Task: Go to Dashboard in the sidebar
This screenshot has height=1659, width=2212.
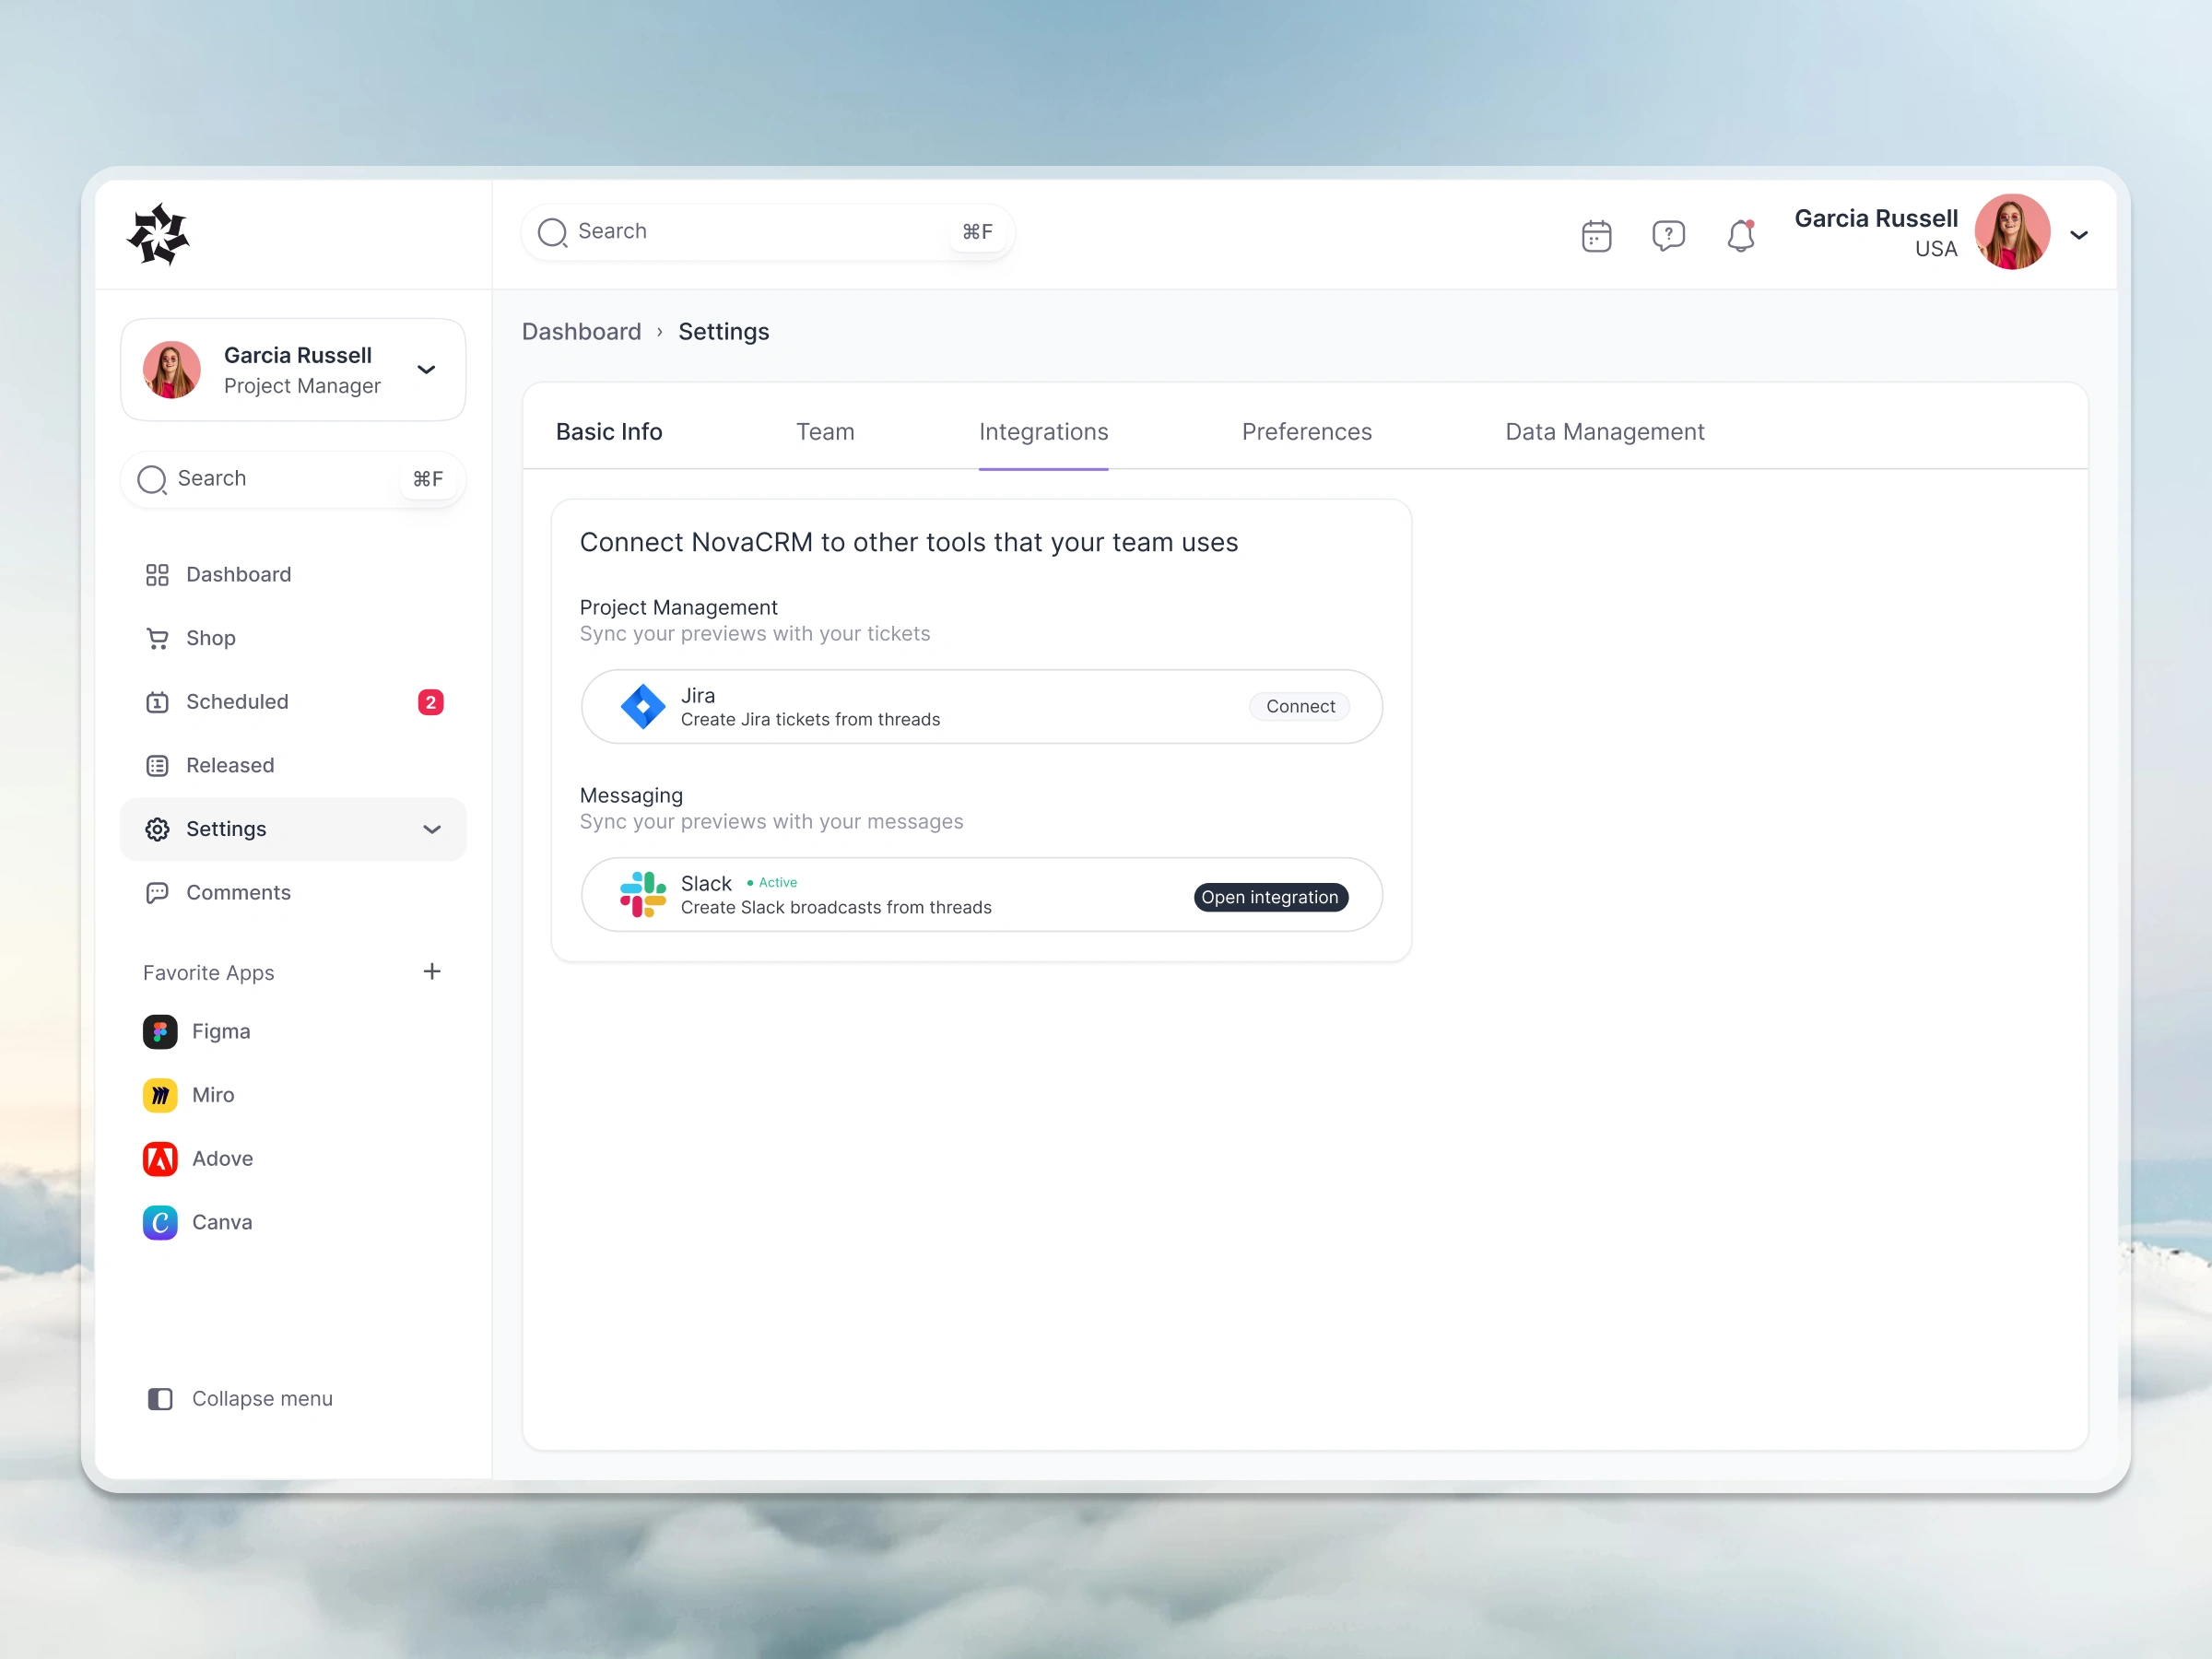Action: [x=293, y=575]
